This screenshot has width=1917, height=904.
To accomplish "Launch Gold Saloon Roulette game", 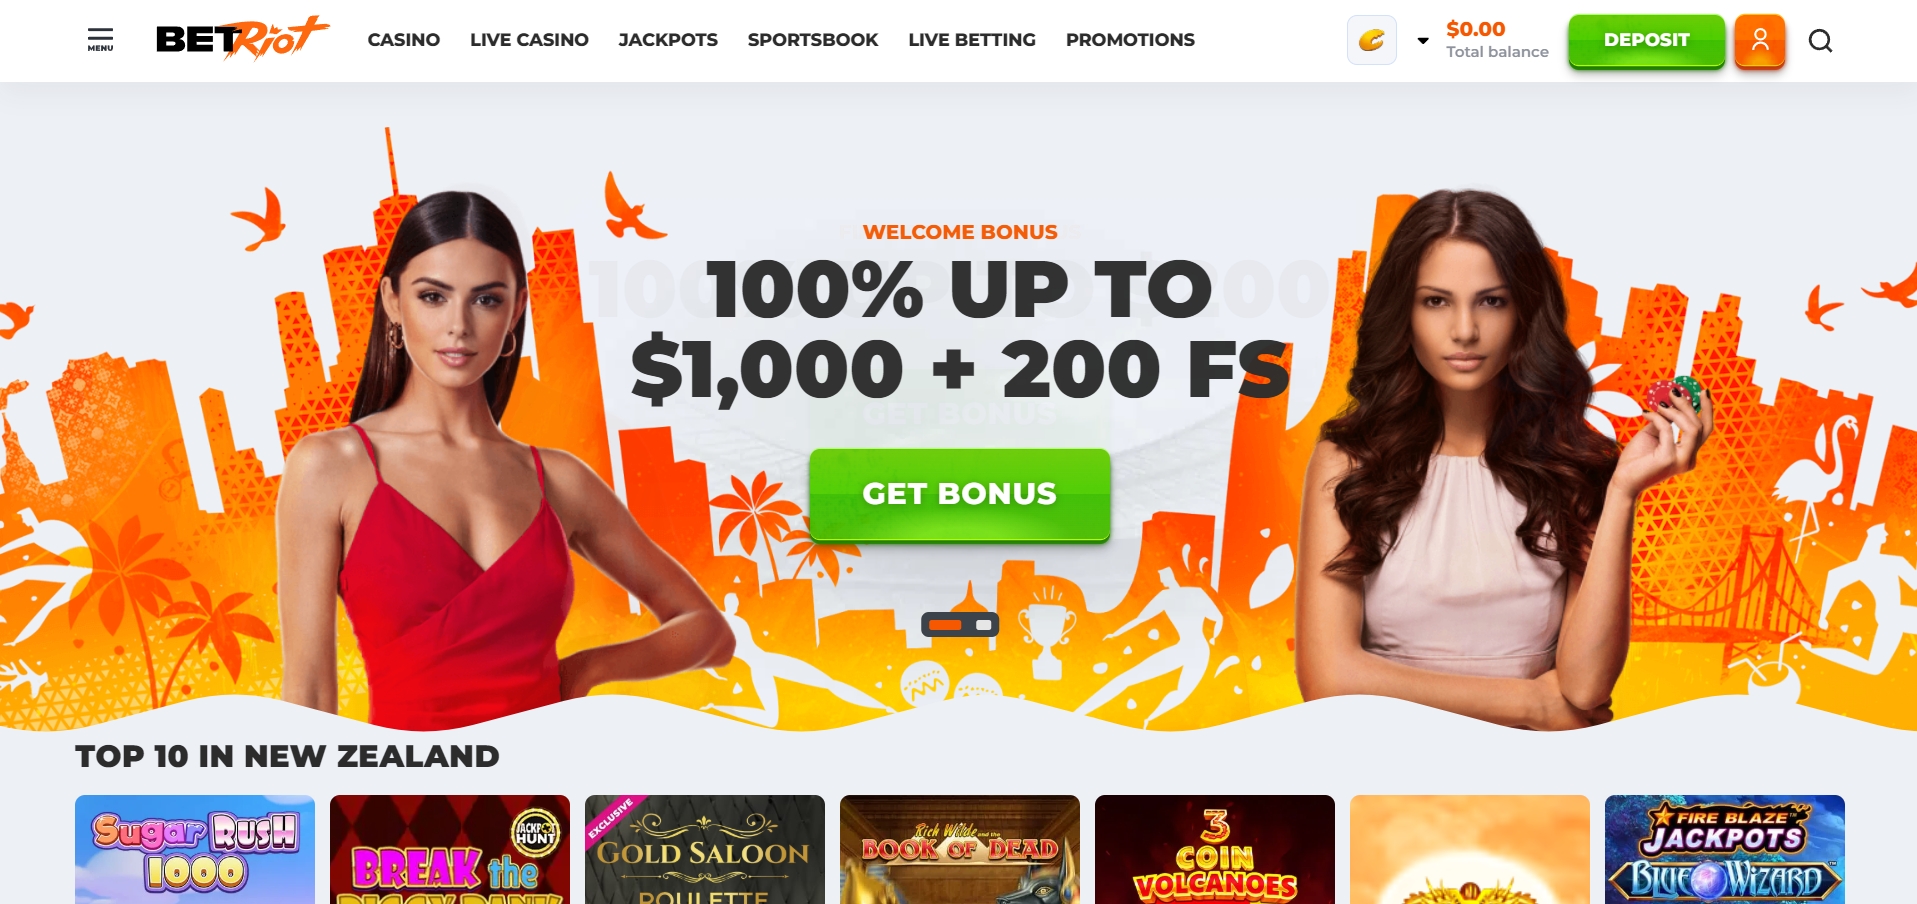I will 705,849.
